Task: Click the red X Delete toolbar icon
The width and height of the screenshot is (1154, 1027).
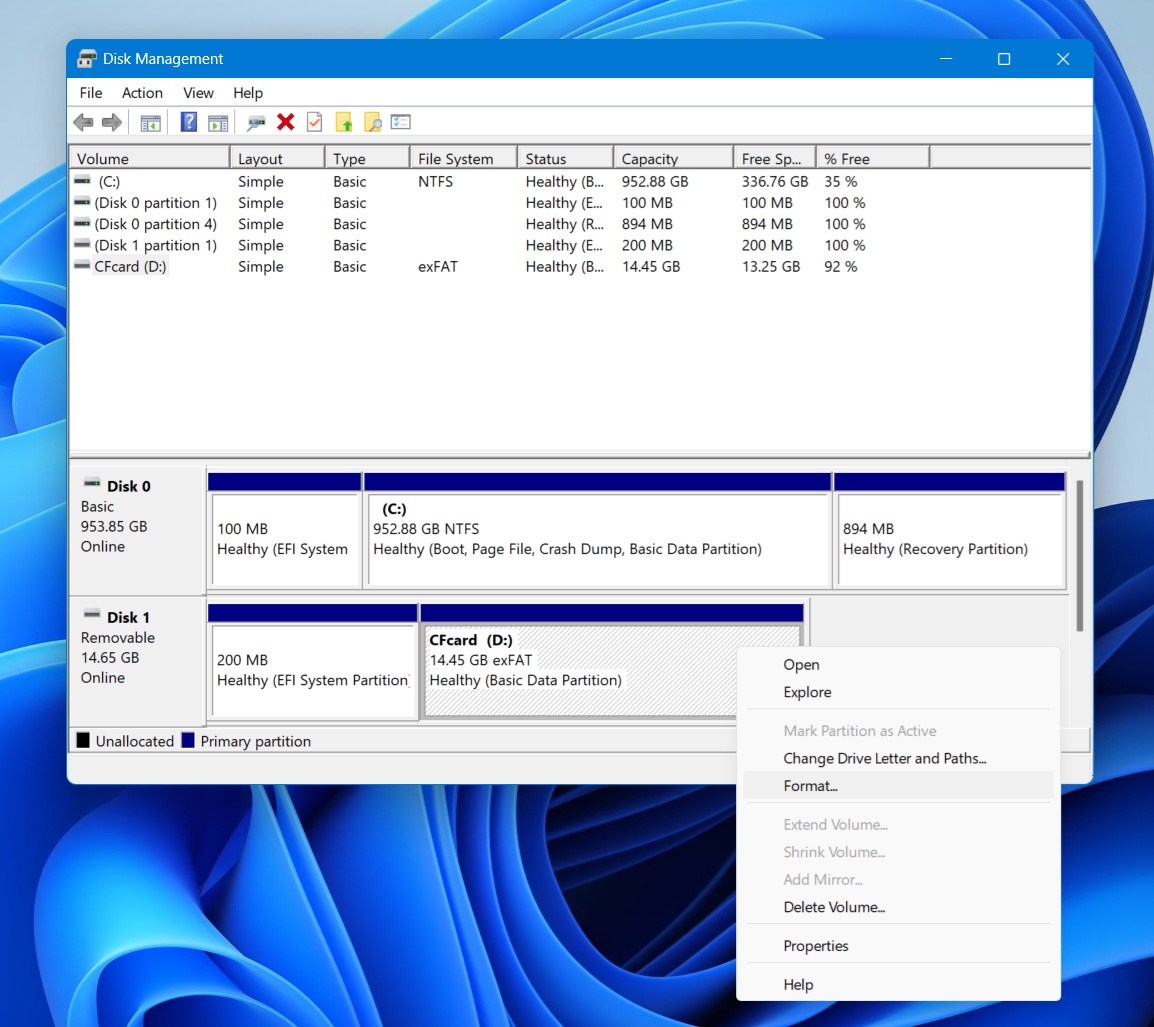Action: 286,122
